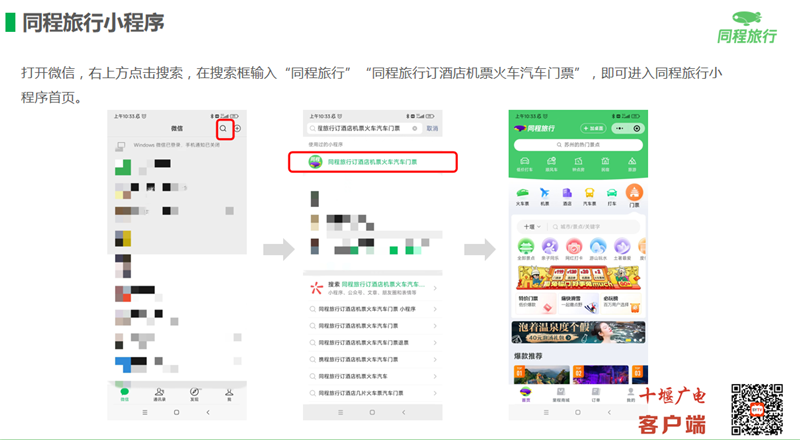
Task: Select the suggestion ending with 小程序
Action: [x=372, y=309]
